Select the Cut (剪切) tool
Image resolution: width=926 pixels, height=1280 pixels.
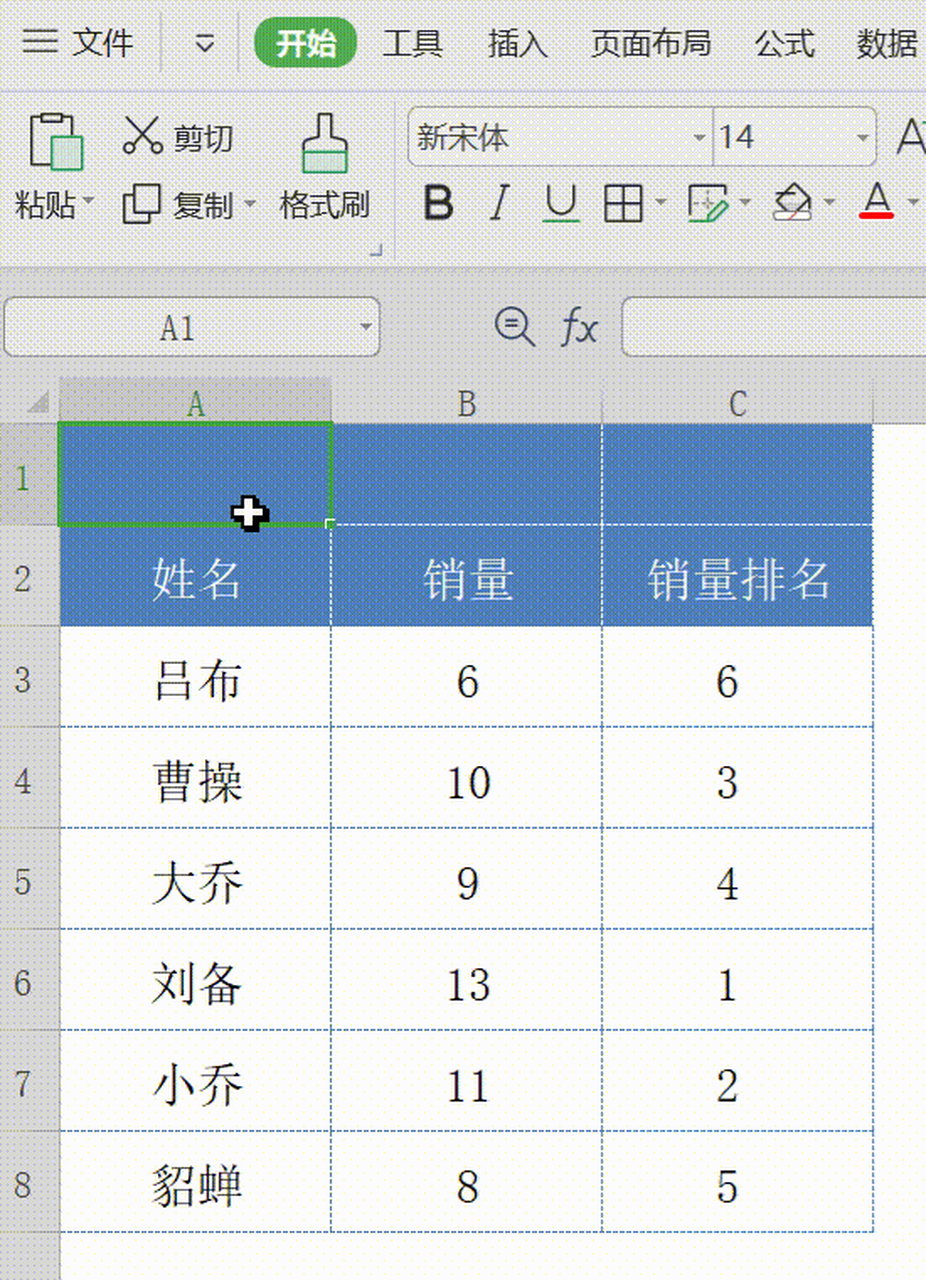tap(143, 135)
